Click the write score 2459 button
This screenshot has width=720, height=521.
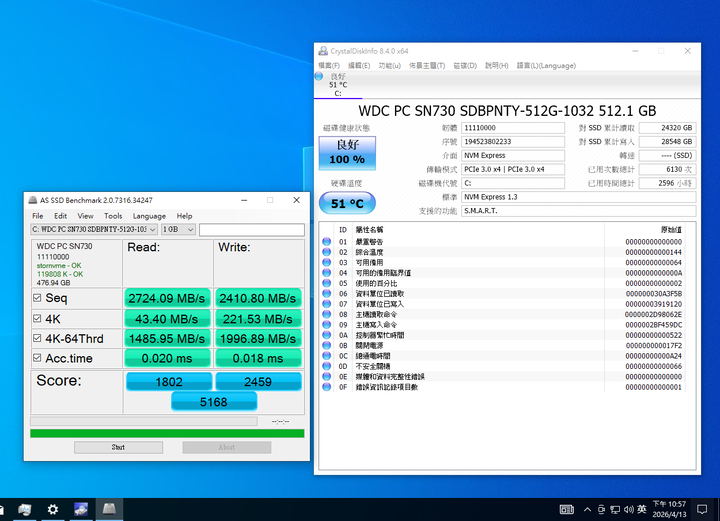[258, 381]
